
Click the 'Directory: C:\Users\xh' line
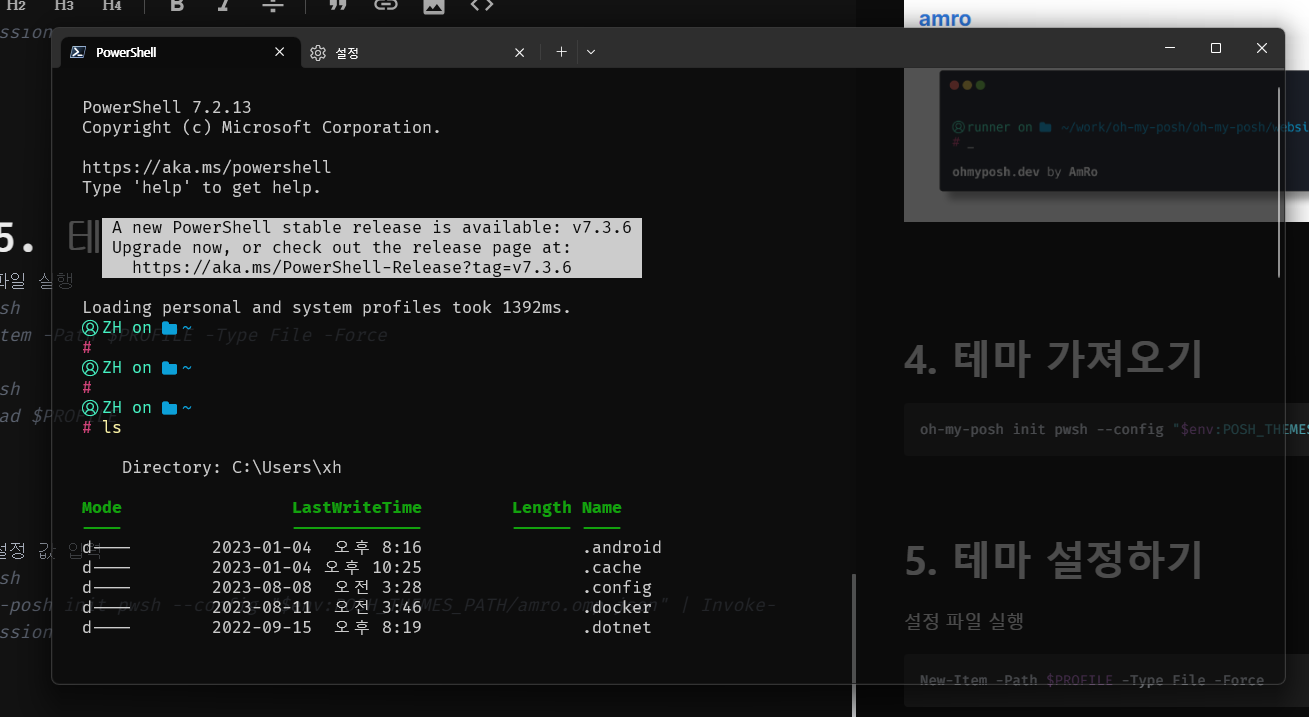(x=232, y=468)
